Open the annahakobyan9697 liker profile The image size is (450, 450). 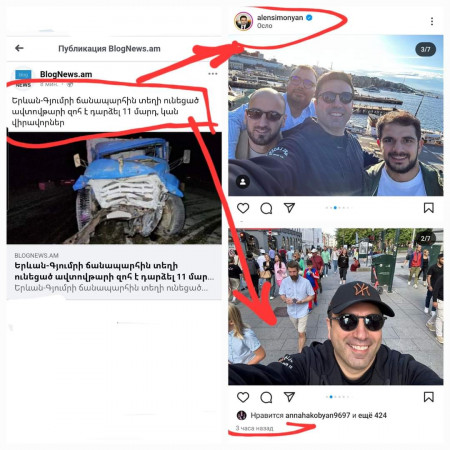coord(317,415)
